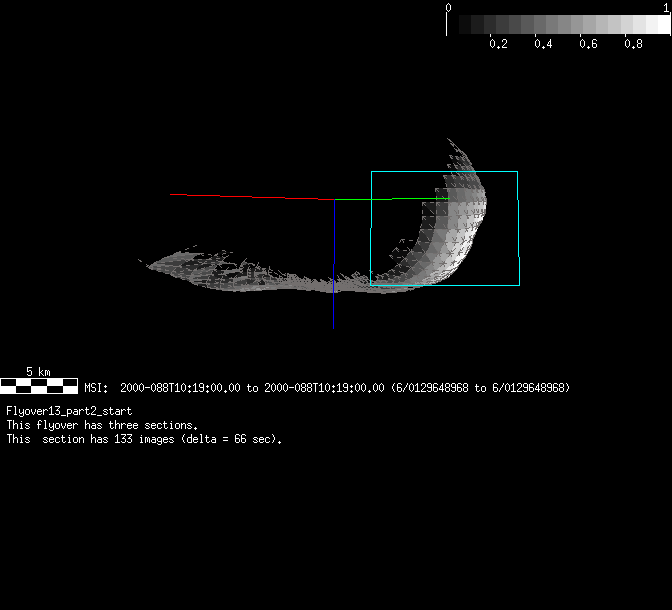Screen dimensions: 672x610
Task: Select the top edge of the white footprint rectangle
Action: click(444, 172)
